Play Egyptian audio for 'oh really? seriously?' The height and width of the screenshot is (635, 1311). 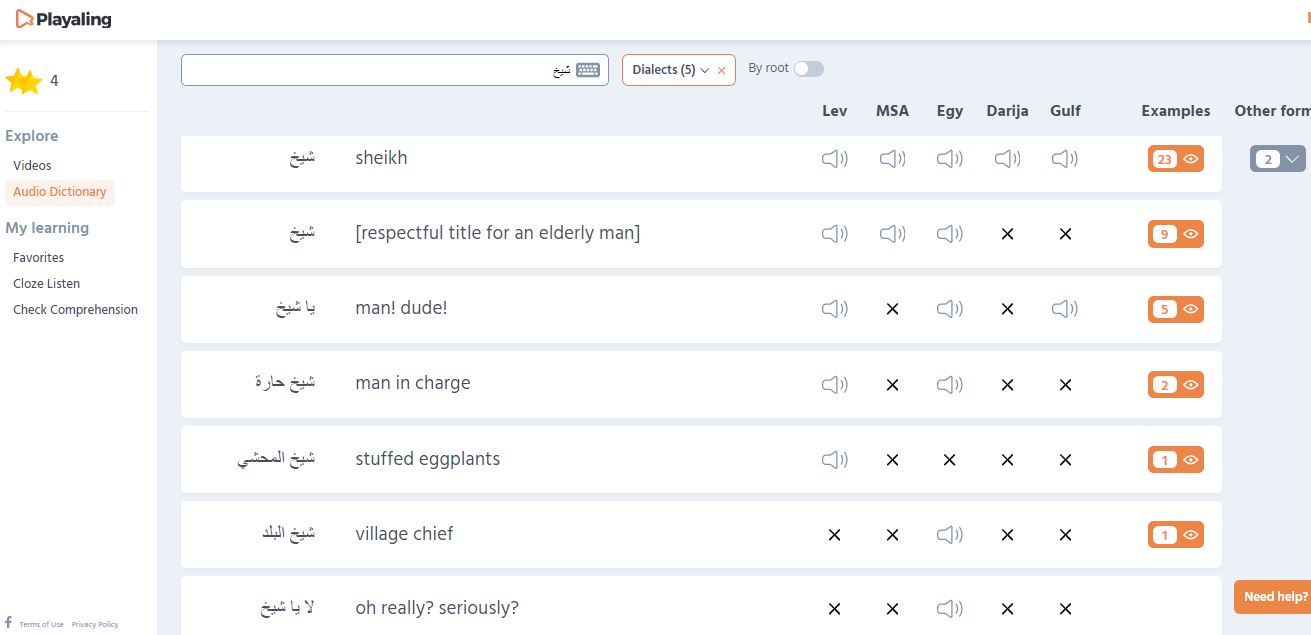pyautogui.click(x=949, y=609)
